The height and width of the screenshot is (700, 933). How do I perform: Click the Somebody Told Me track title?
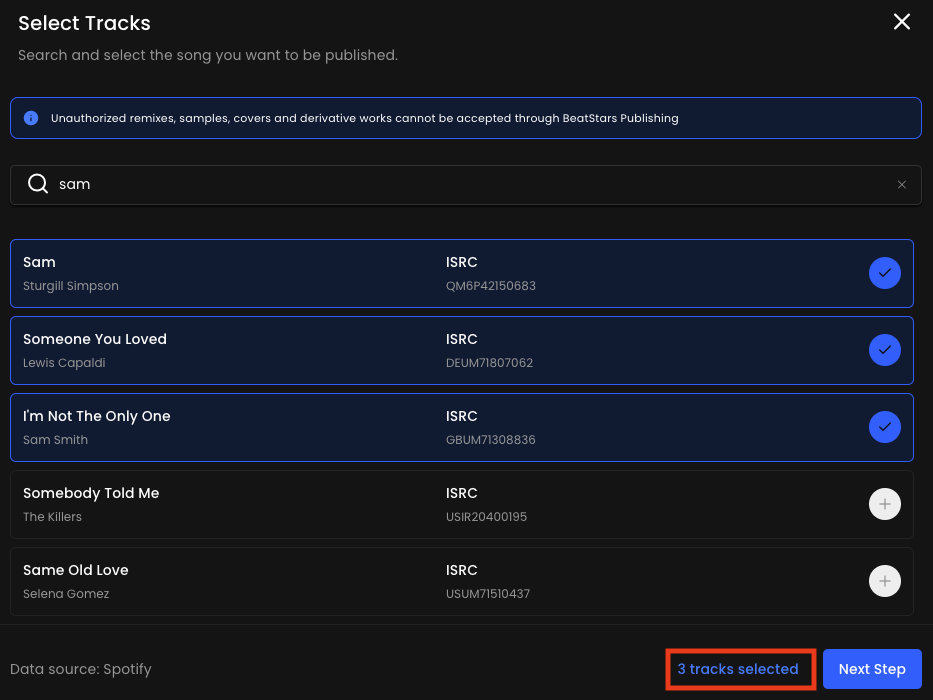[91, 493]
